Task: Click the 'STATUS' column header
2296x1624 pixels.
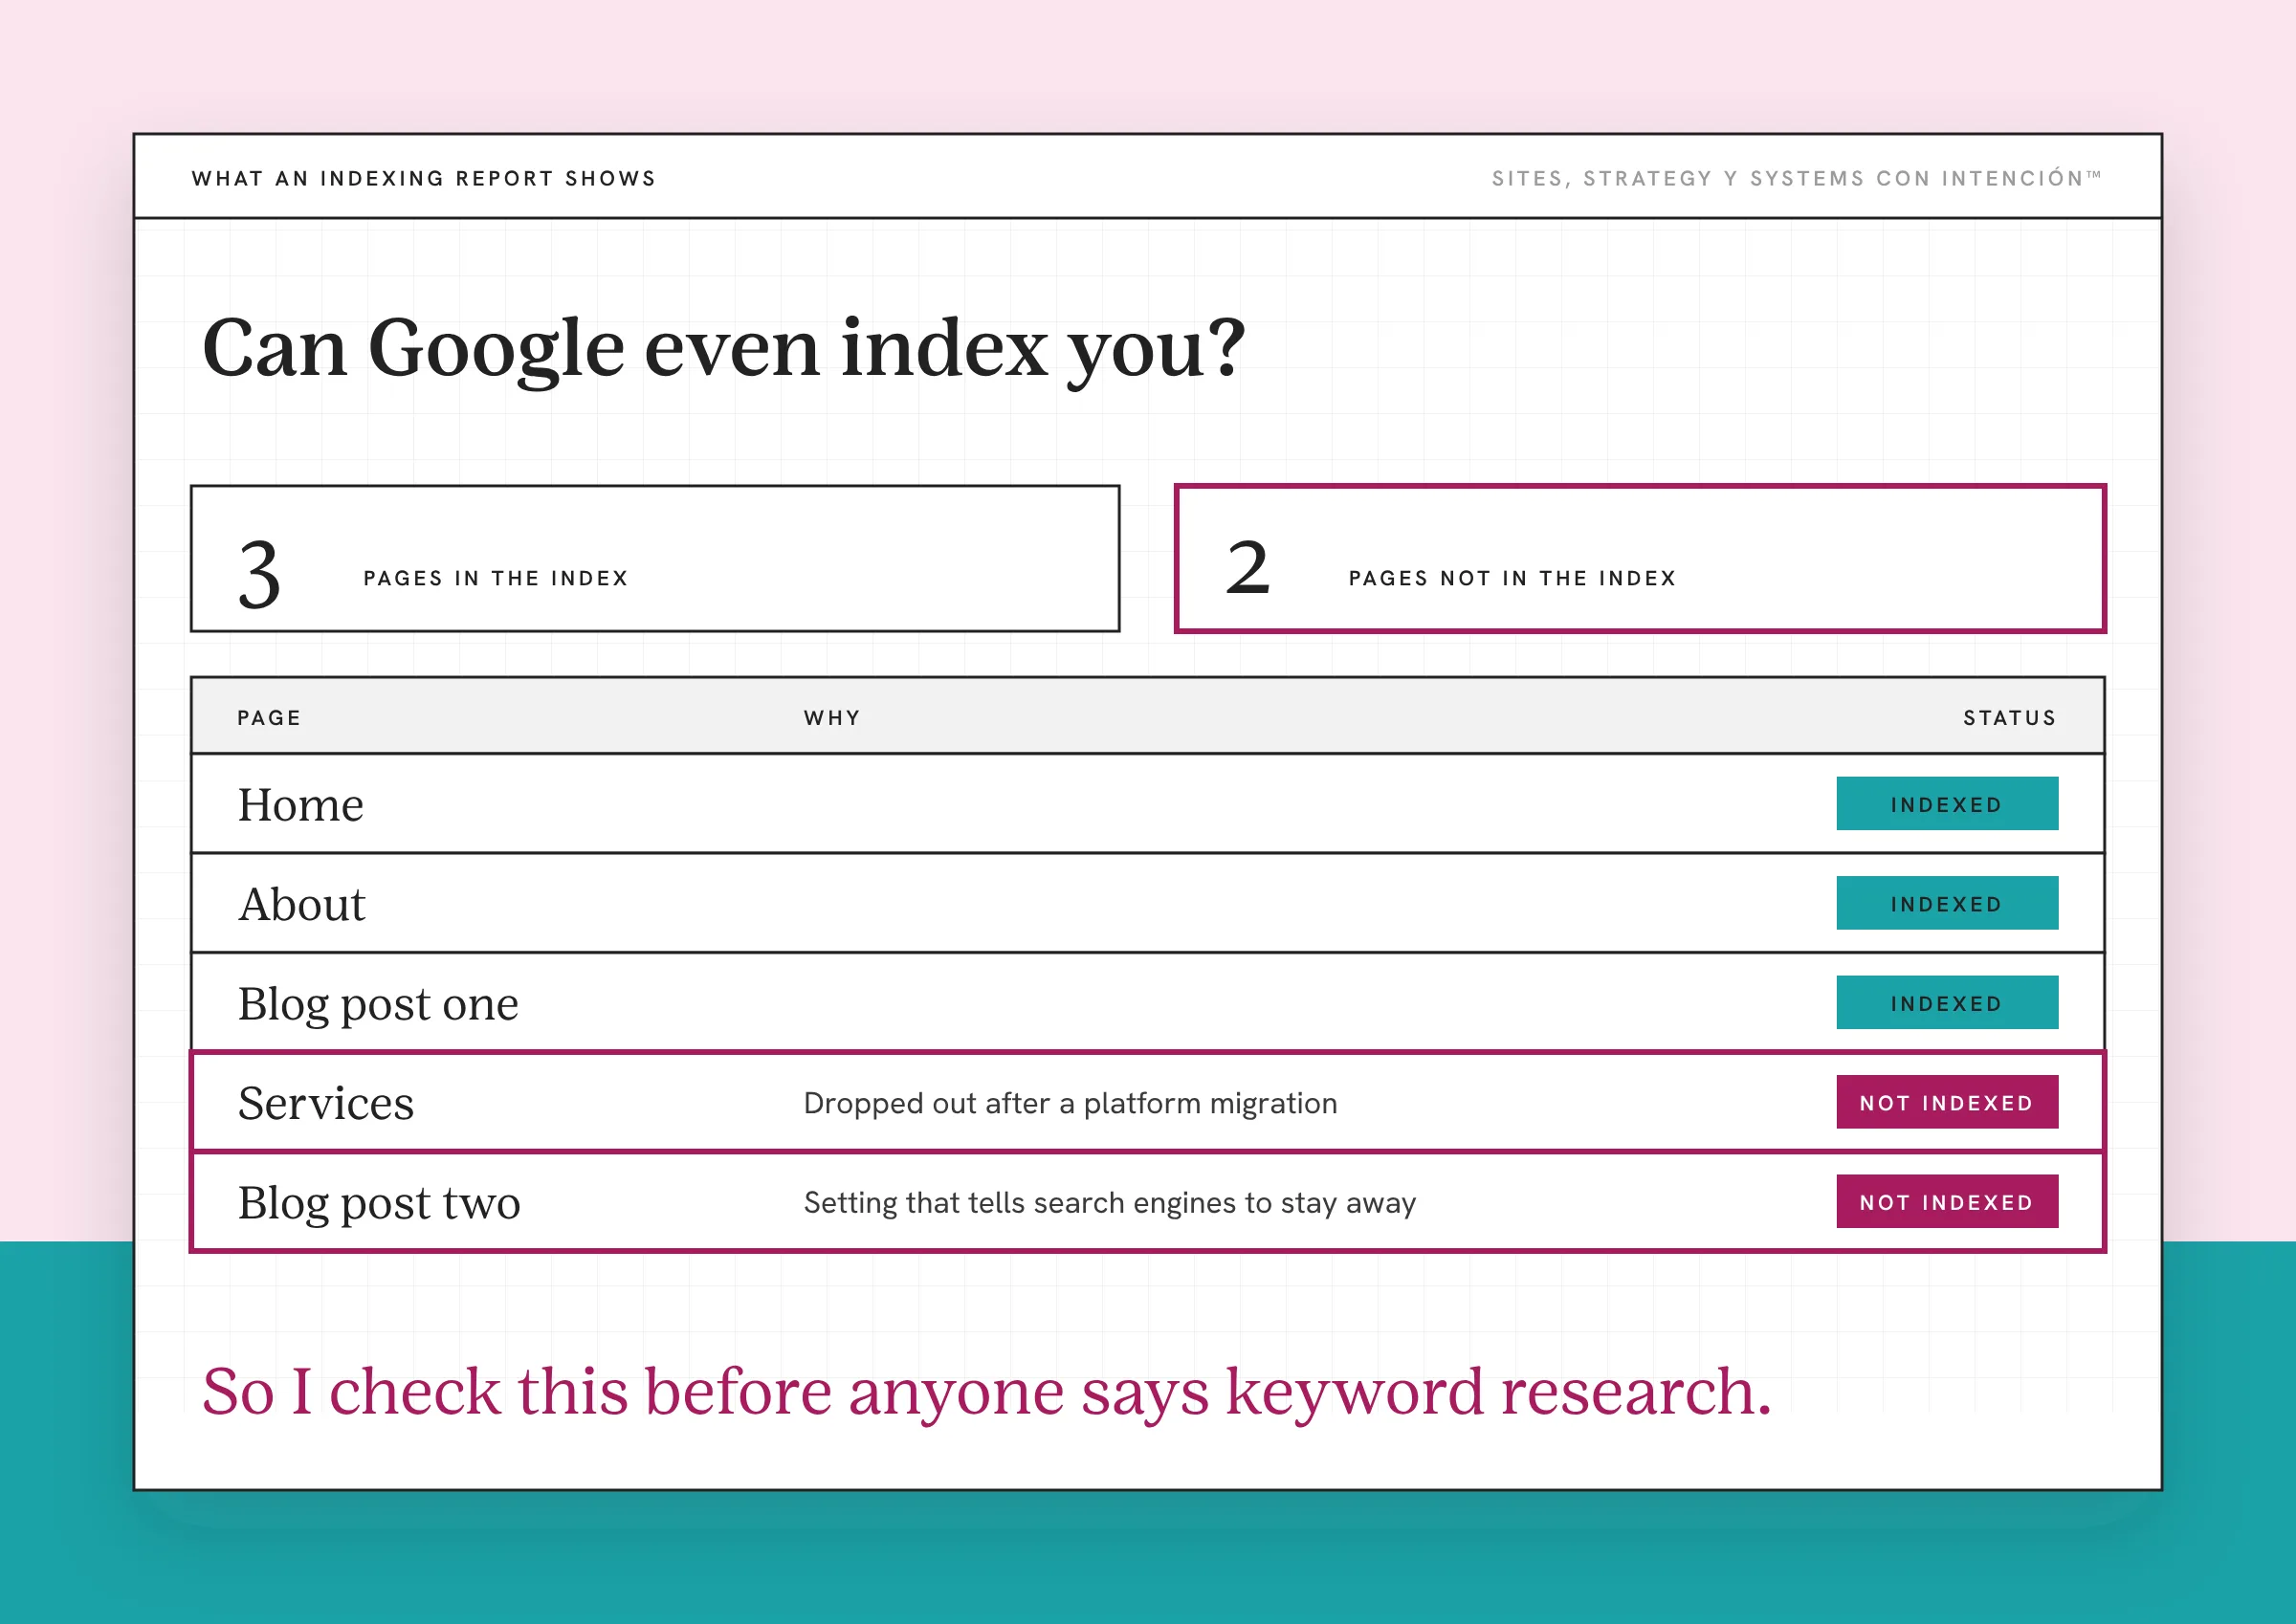Action: pyautogui.click(x=2009, y=718)
